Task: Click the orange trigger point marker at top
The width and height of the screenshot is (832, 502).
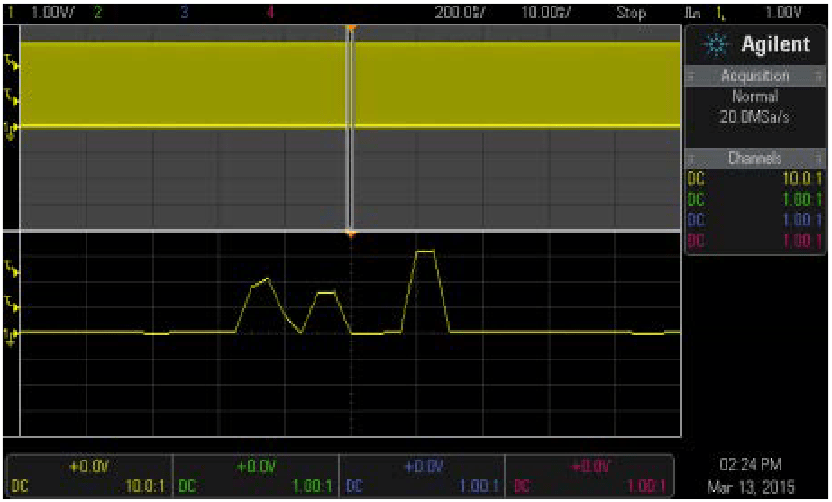Action: pos(350,28)
